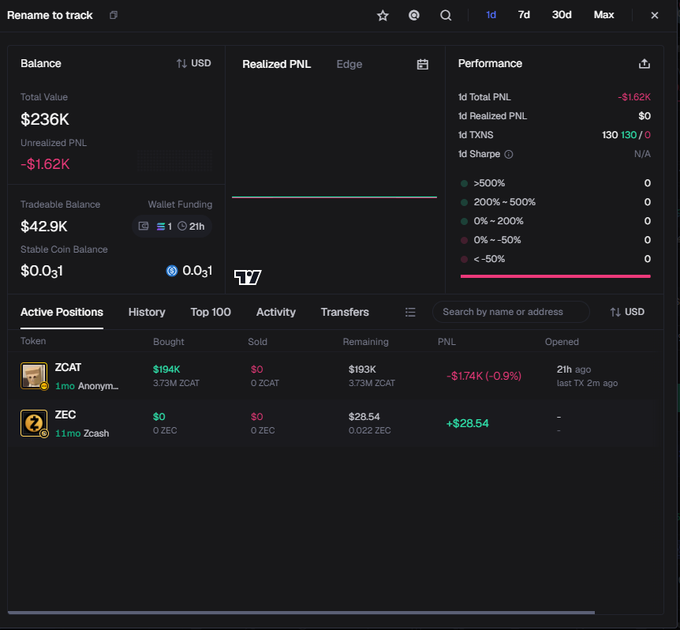Click the list view filter icon
The image size is (680, 630).
click(x=410, y=312)
